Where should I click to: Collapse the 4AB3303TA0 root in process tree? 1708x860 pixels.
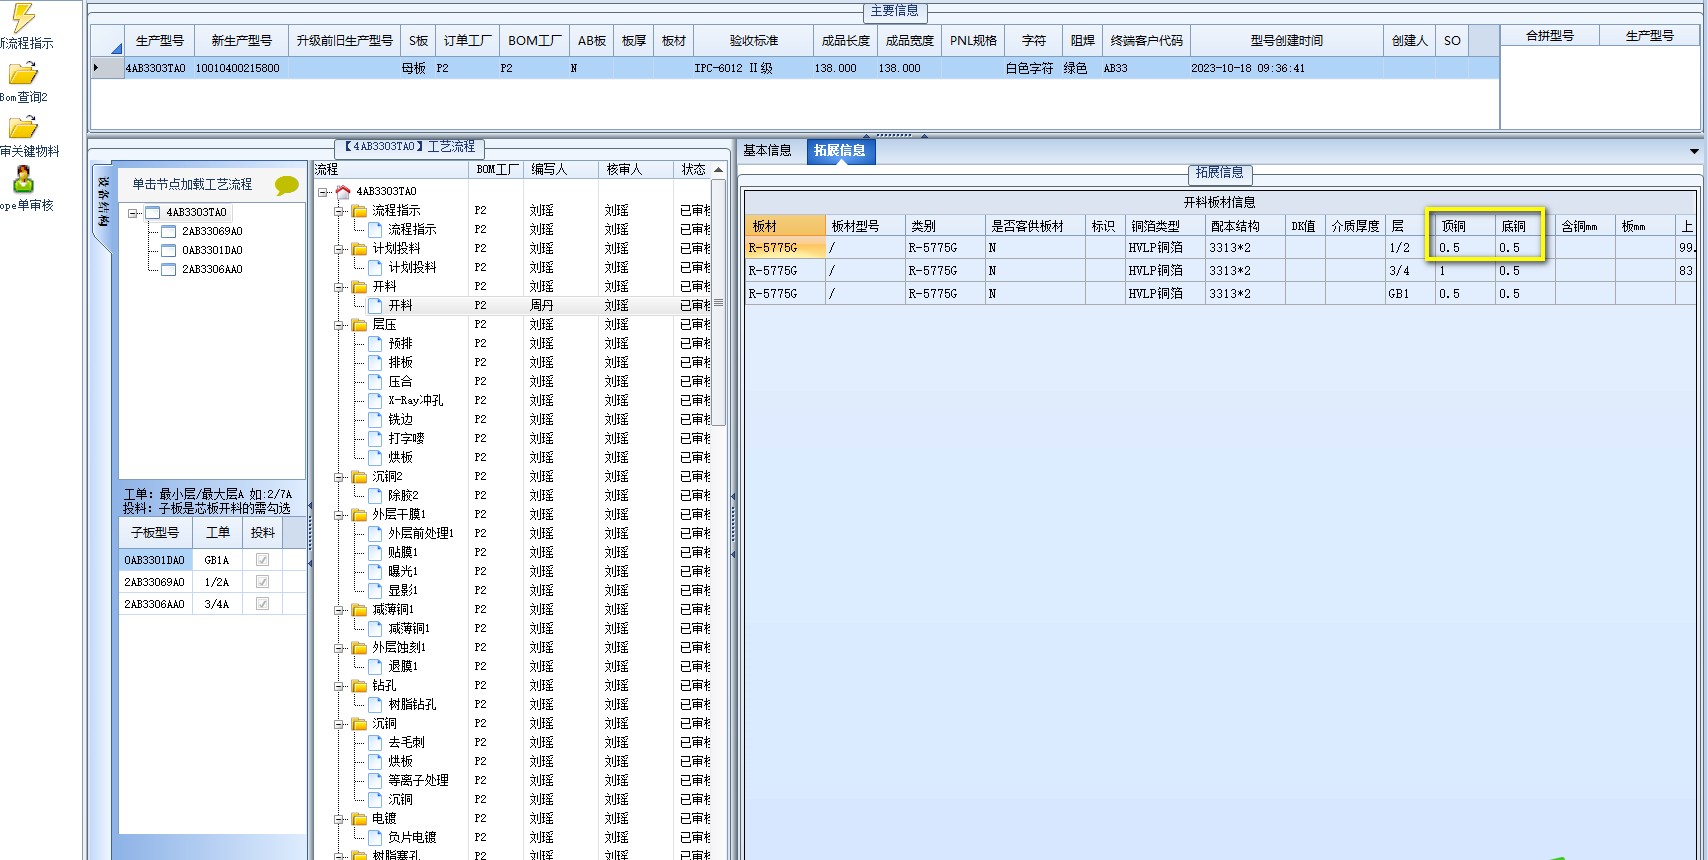(323, 192)
